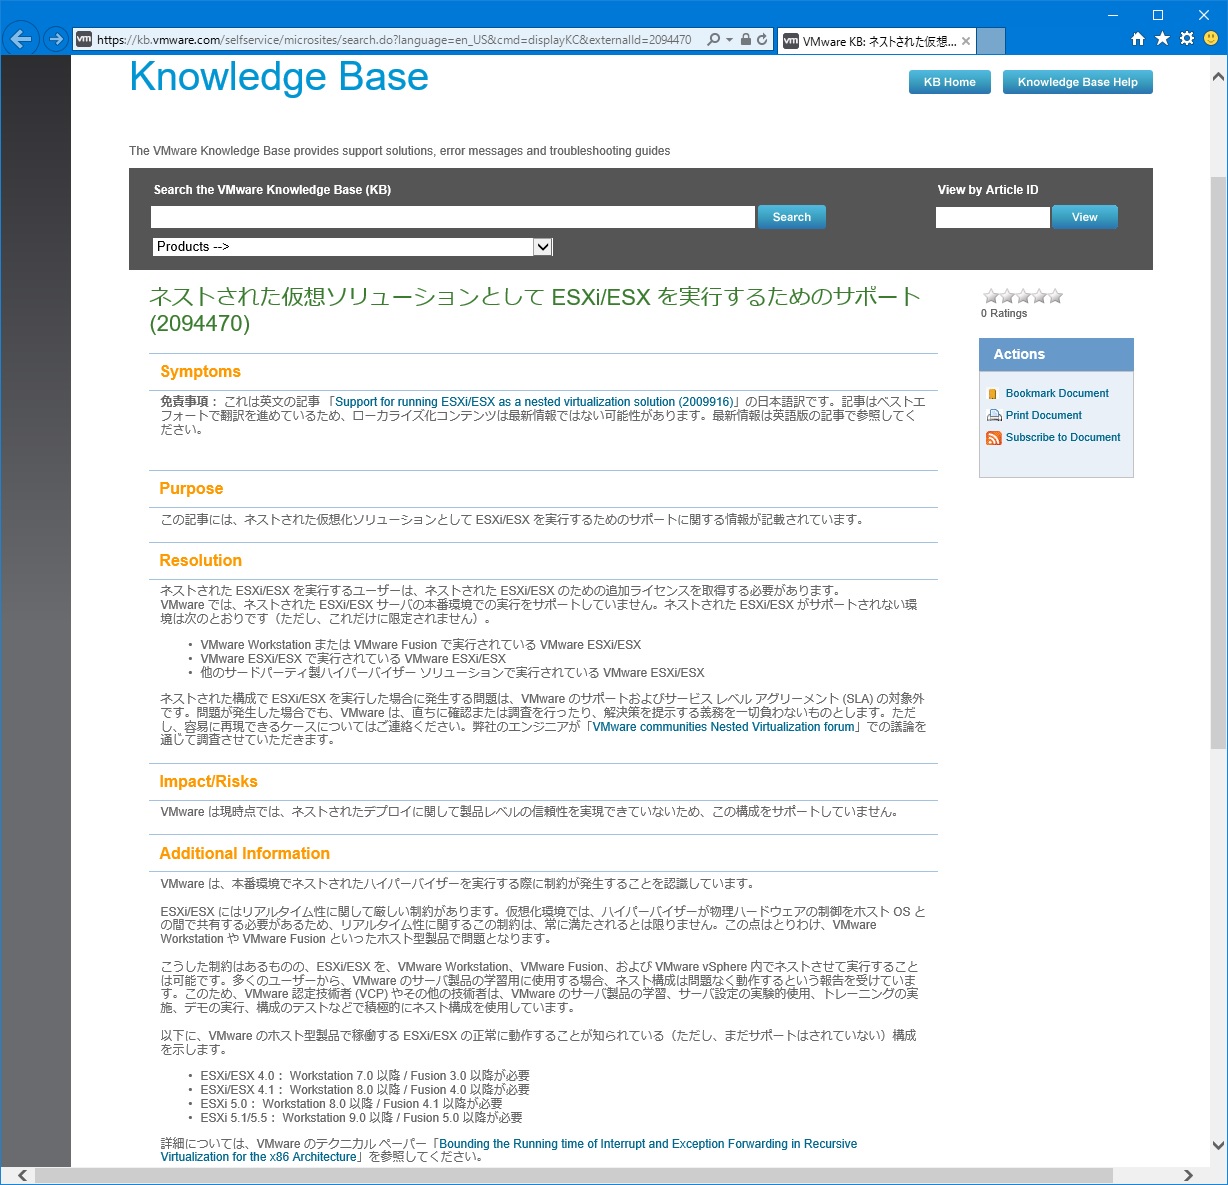Open Knowledge Base Help
Image resolution: width=1228 pixels, height=1185 pixels.
(x=1077, y=82)
